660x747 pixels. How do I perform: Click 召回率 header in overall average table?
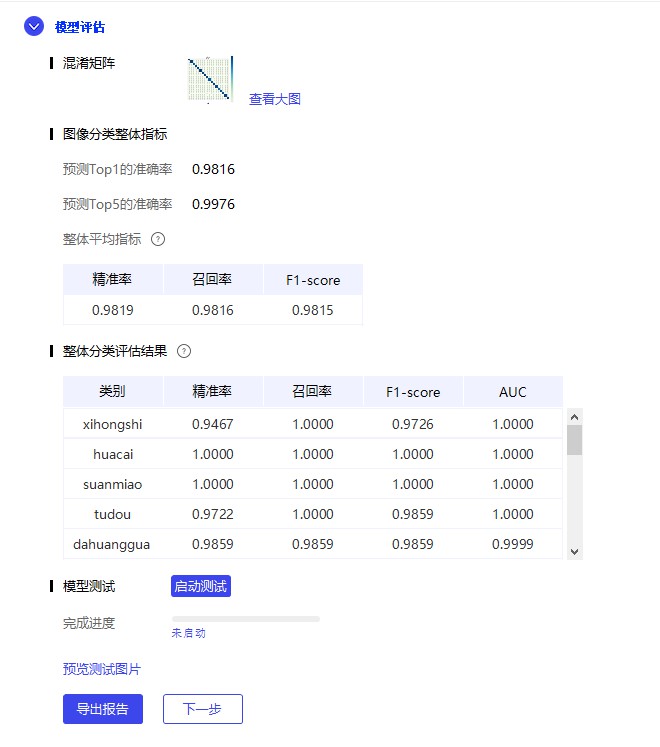coord(212,280)
